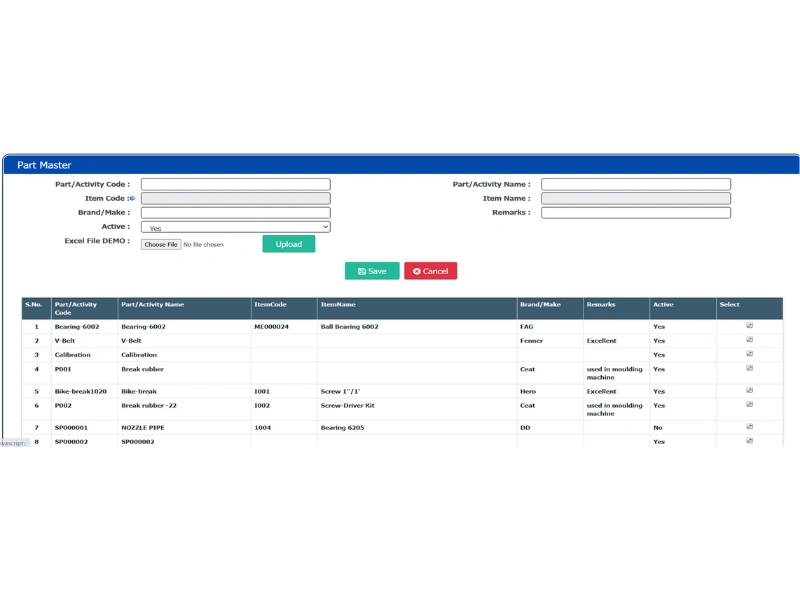Screen dimensions: 800x600
Task: Click the select icon for the Calibration row
Action: pos(748,354)
